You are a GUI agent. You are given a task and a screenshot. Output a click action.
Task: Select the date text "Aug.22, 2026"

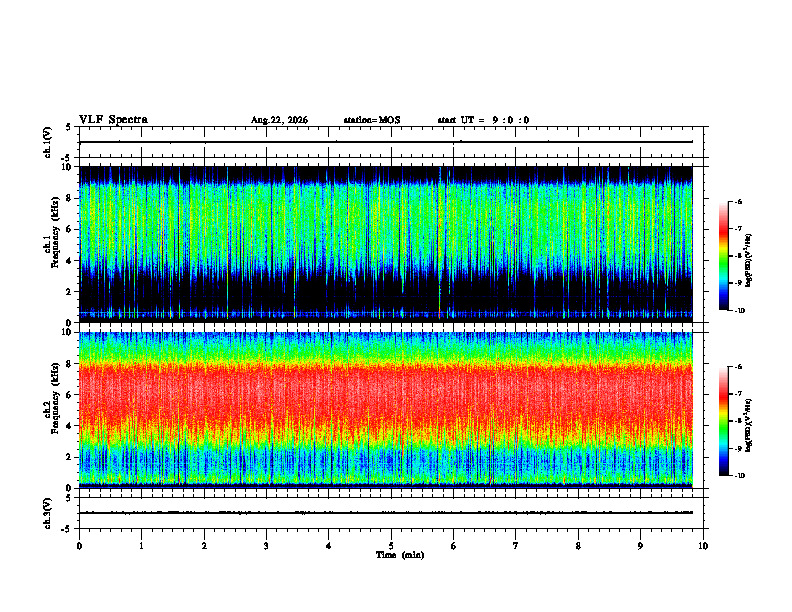[x=279, y=120]
